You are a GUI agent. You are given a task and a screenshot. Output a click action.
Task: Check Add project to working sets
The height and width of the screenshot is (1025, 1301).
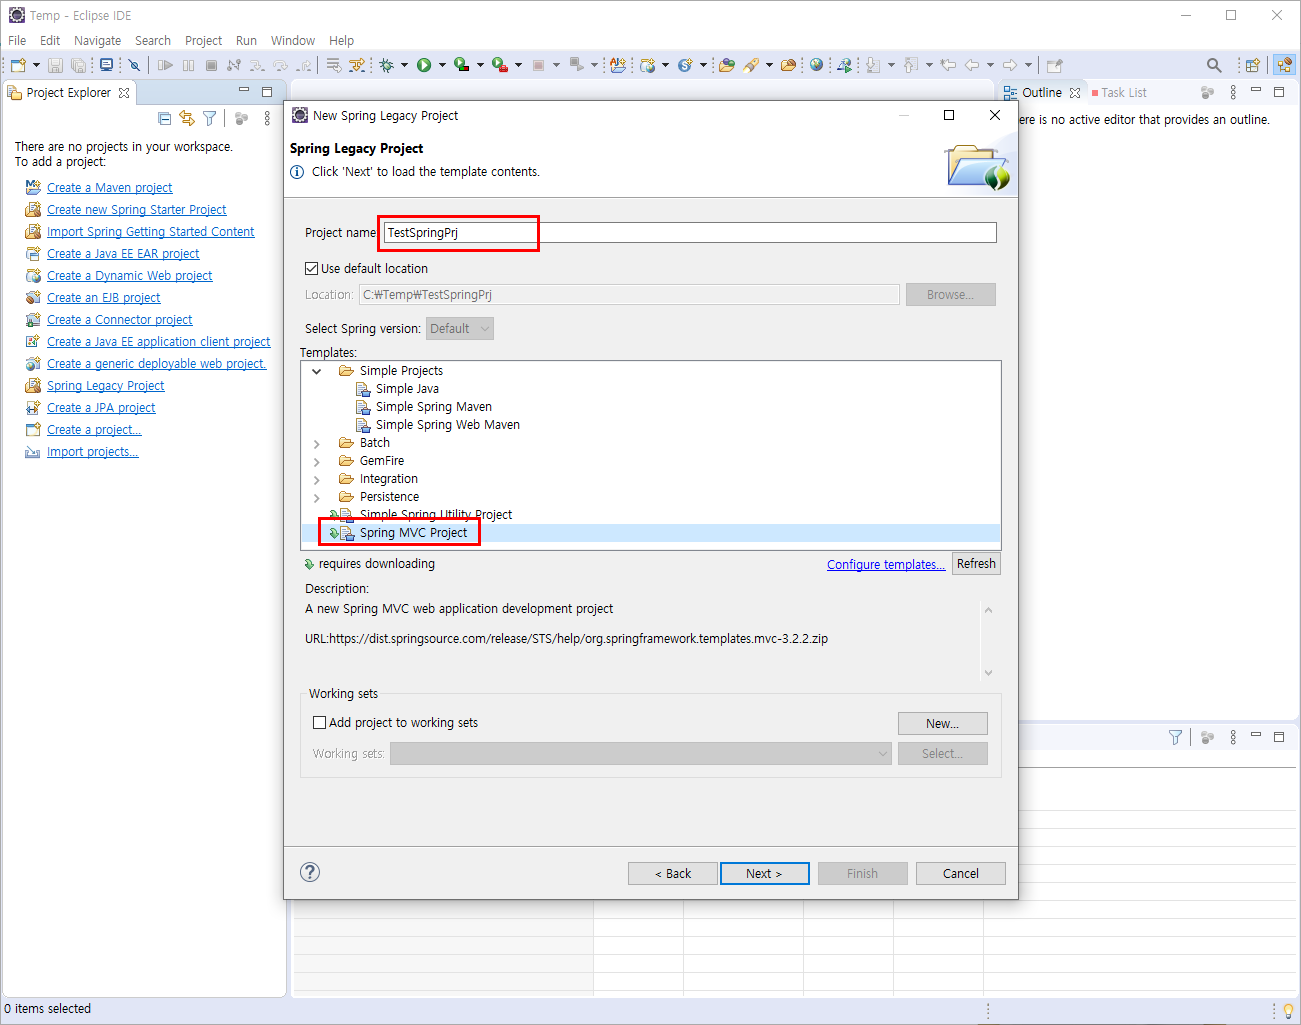[x=320, y=722]
